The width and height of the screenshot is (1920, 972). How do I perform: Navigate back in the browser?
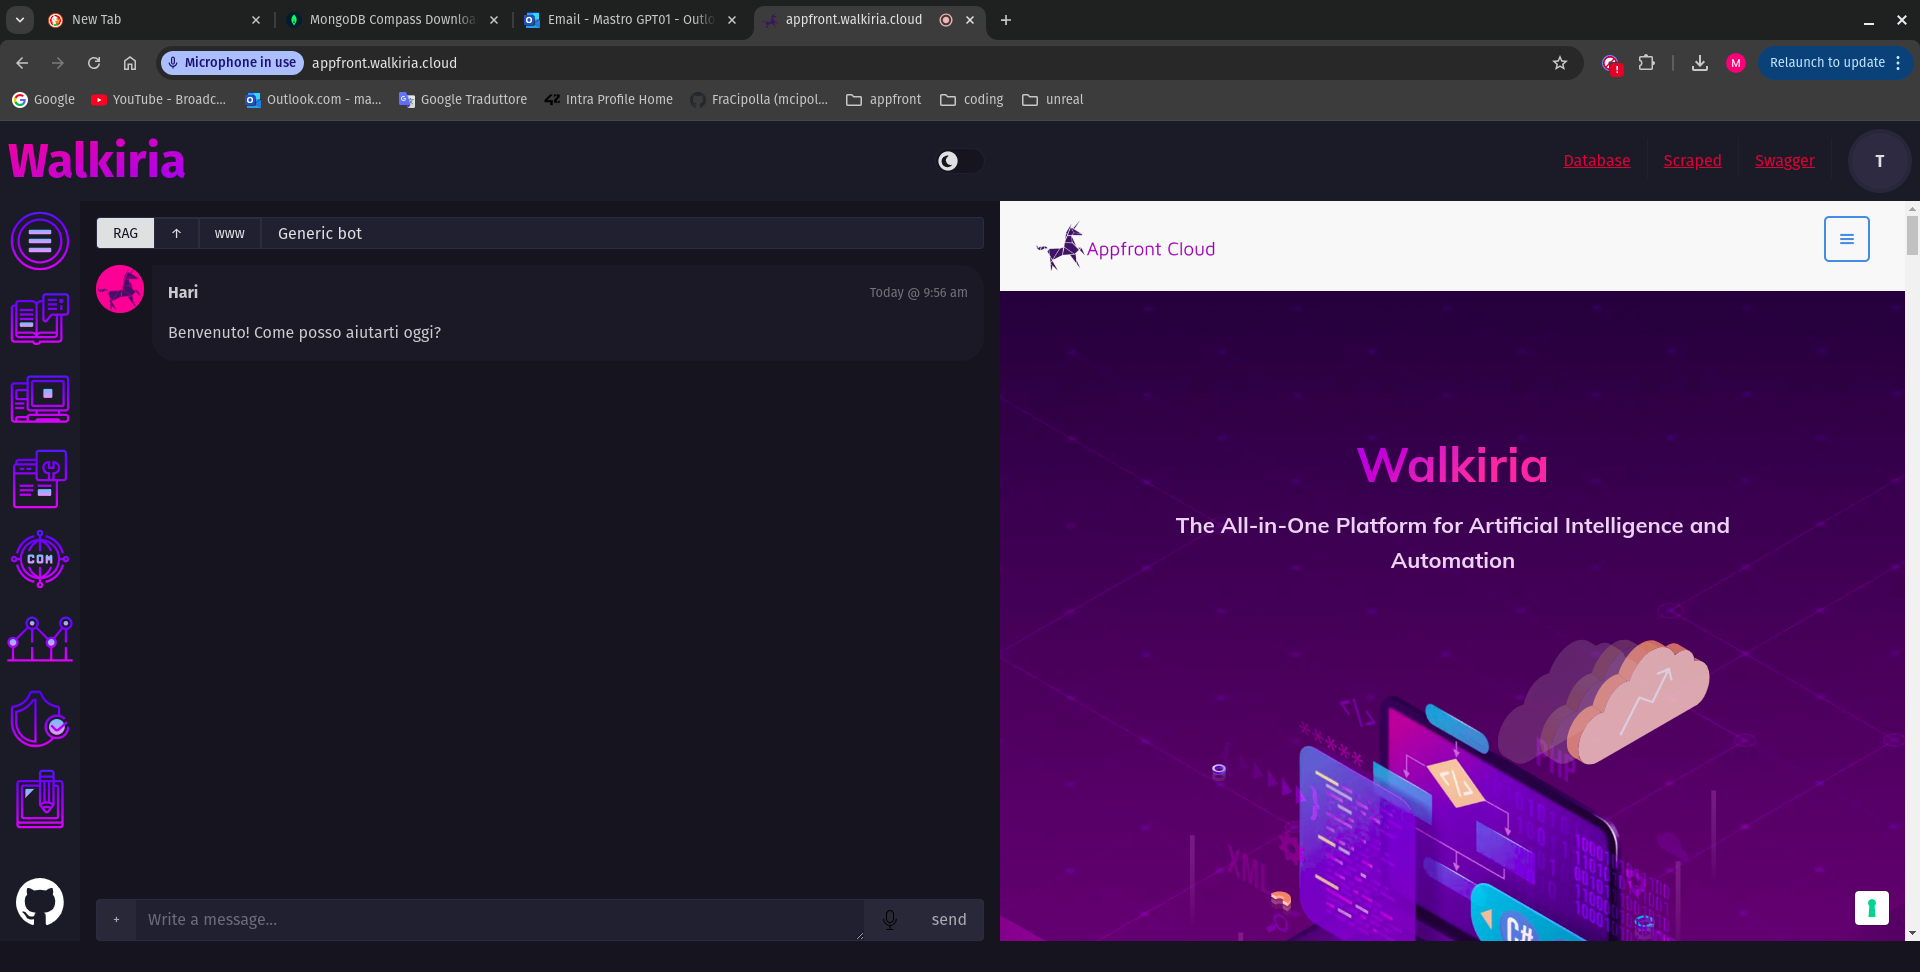pos(22,63)
